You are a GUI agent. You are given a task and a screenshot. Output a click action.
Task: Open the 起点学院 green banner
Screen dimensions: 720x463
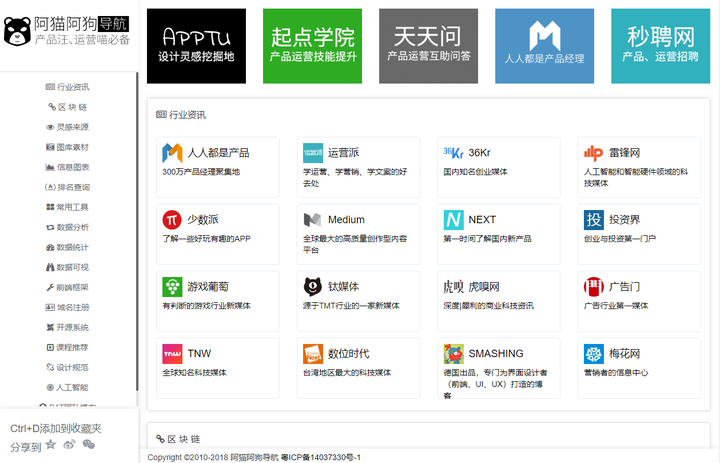click(x=312, y=46)
